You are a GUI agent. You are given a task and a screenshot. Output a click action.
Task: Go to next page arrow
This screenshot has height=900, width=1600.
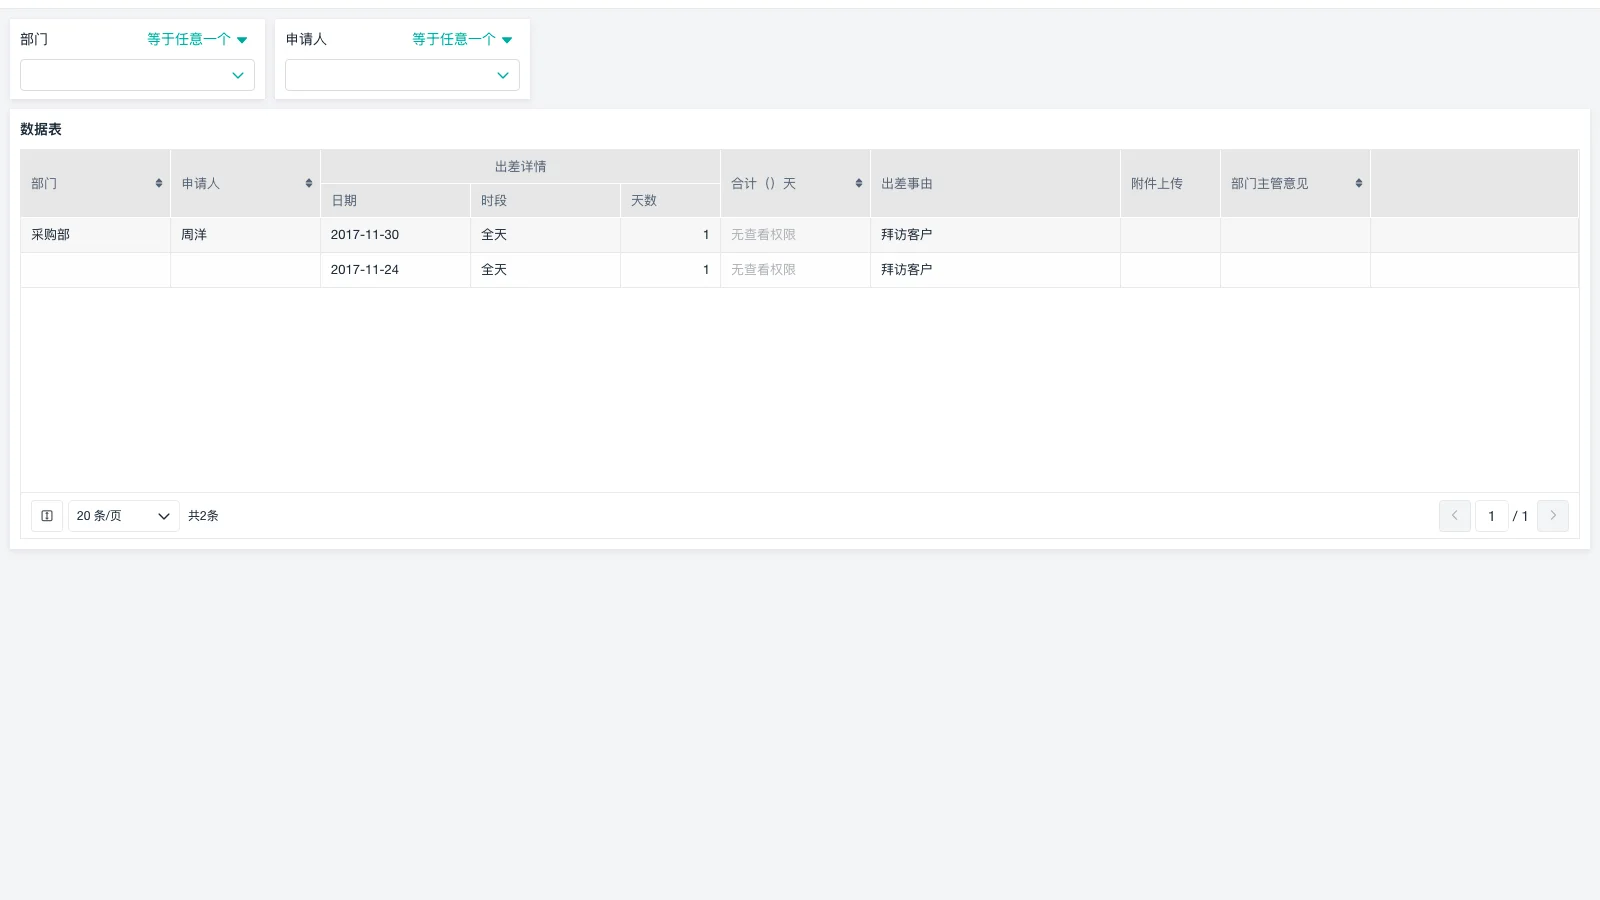coord(1552,516)
